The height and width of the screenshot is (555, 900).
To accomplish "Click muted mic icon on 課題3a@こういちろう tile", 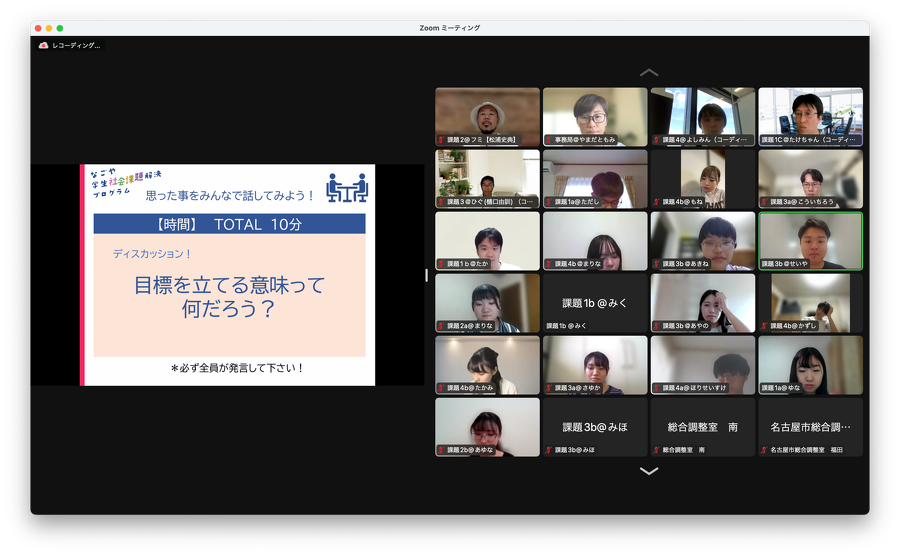I will point(764,202).
